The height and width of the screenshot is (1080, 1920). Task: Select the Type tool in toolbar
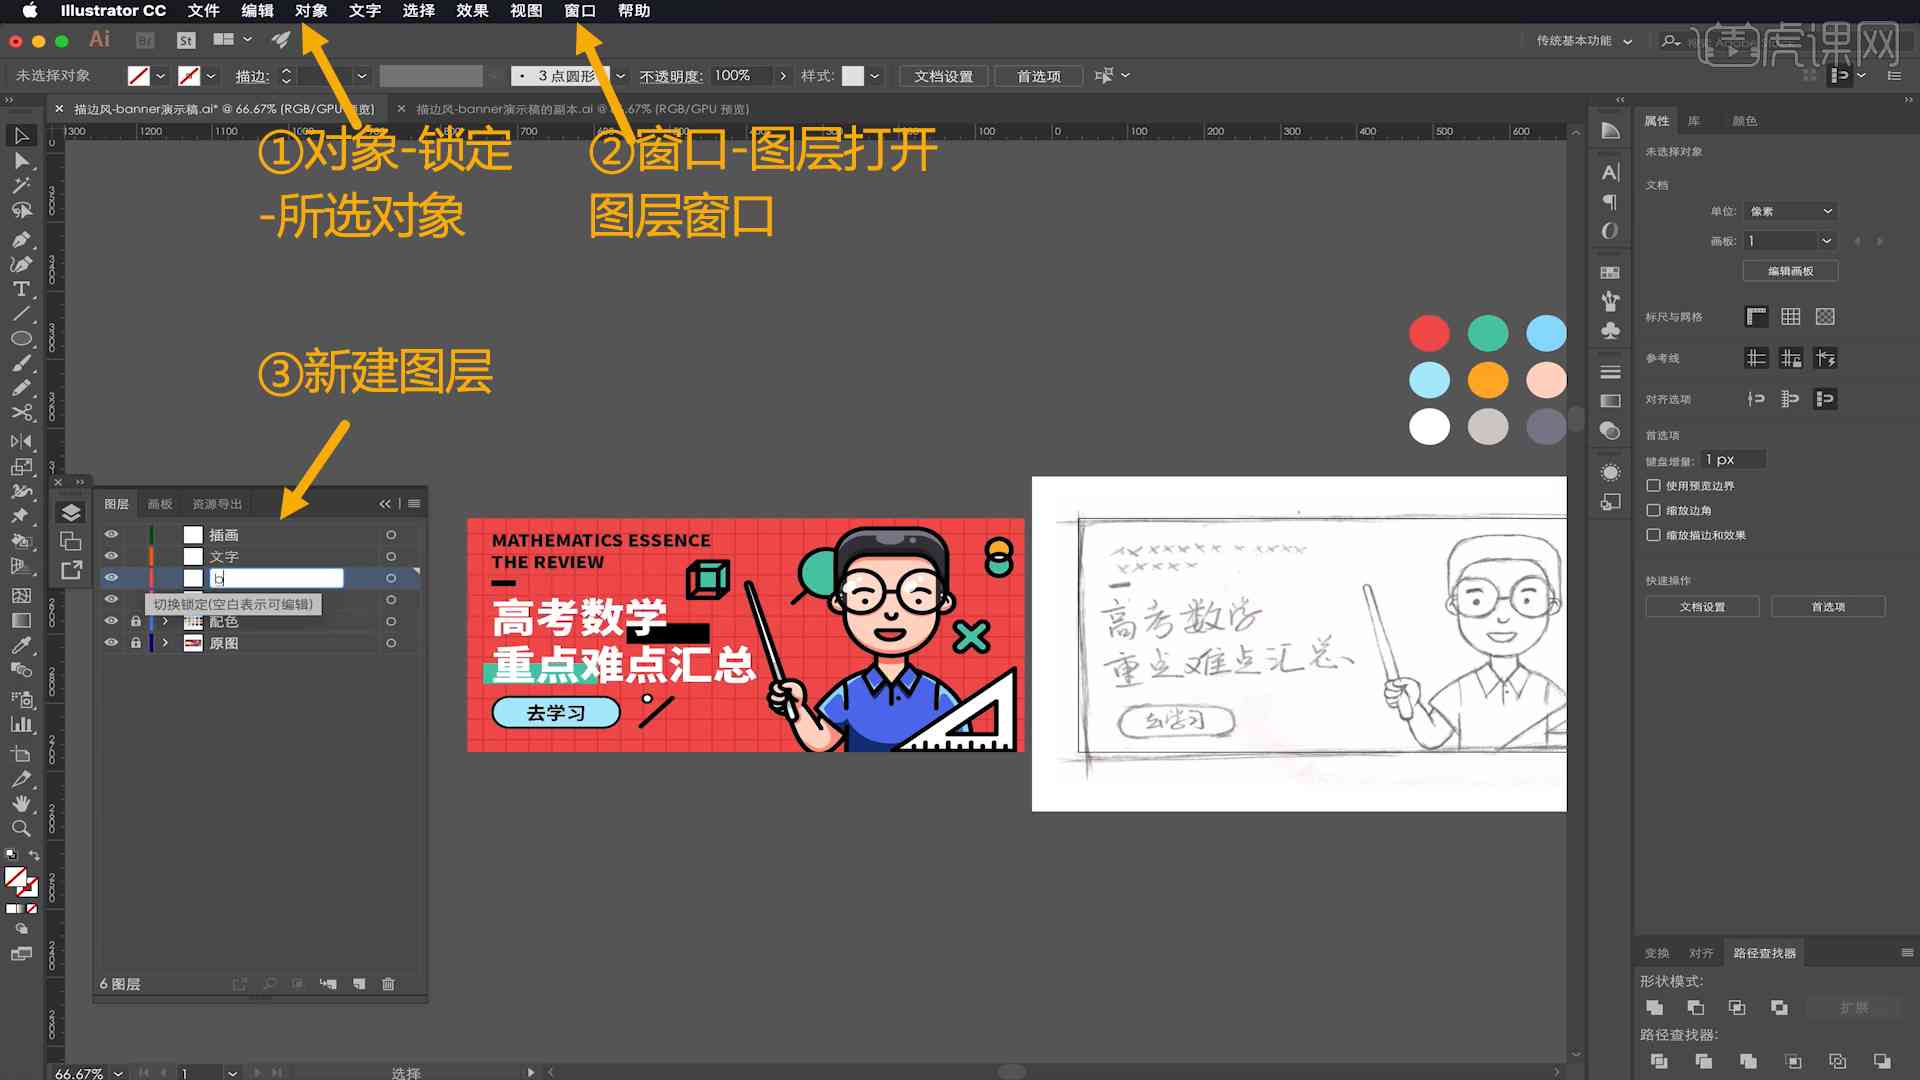pos(20,287)
